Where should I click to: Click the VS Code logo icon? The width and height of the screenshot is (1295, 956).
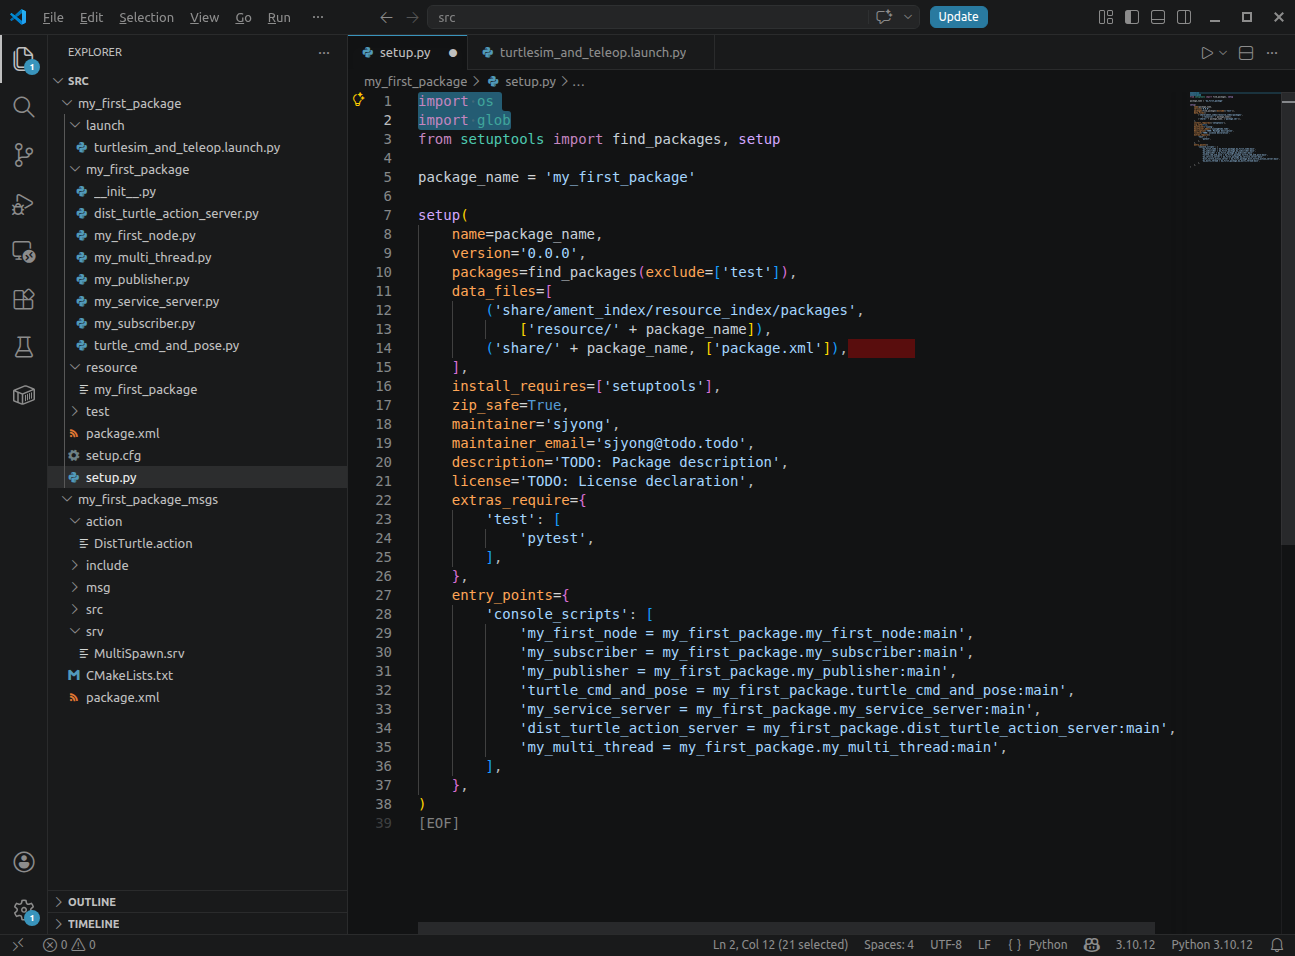(18, 17)
